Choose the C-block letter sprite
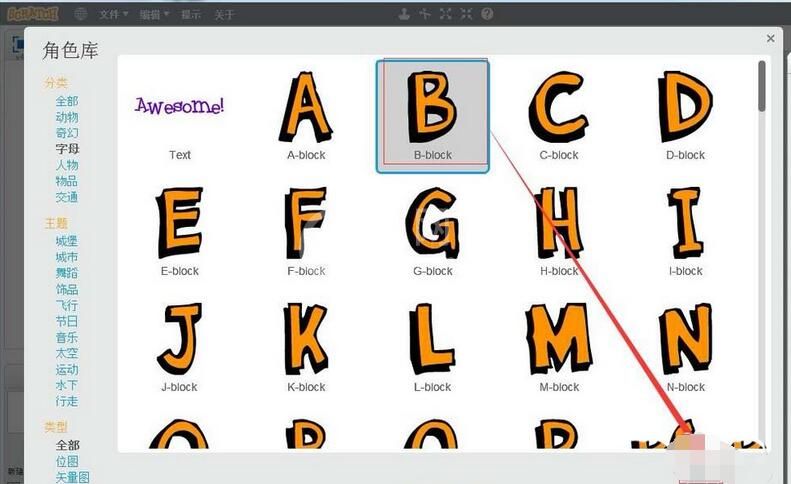This screenshot has height=484, width=791. (559, 116)
